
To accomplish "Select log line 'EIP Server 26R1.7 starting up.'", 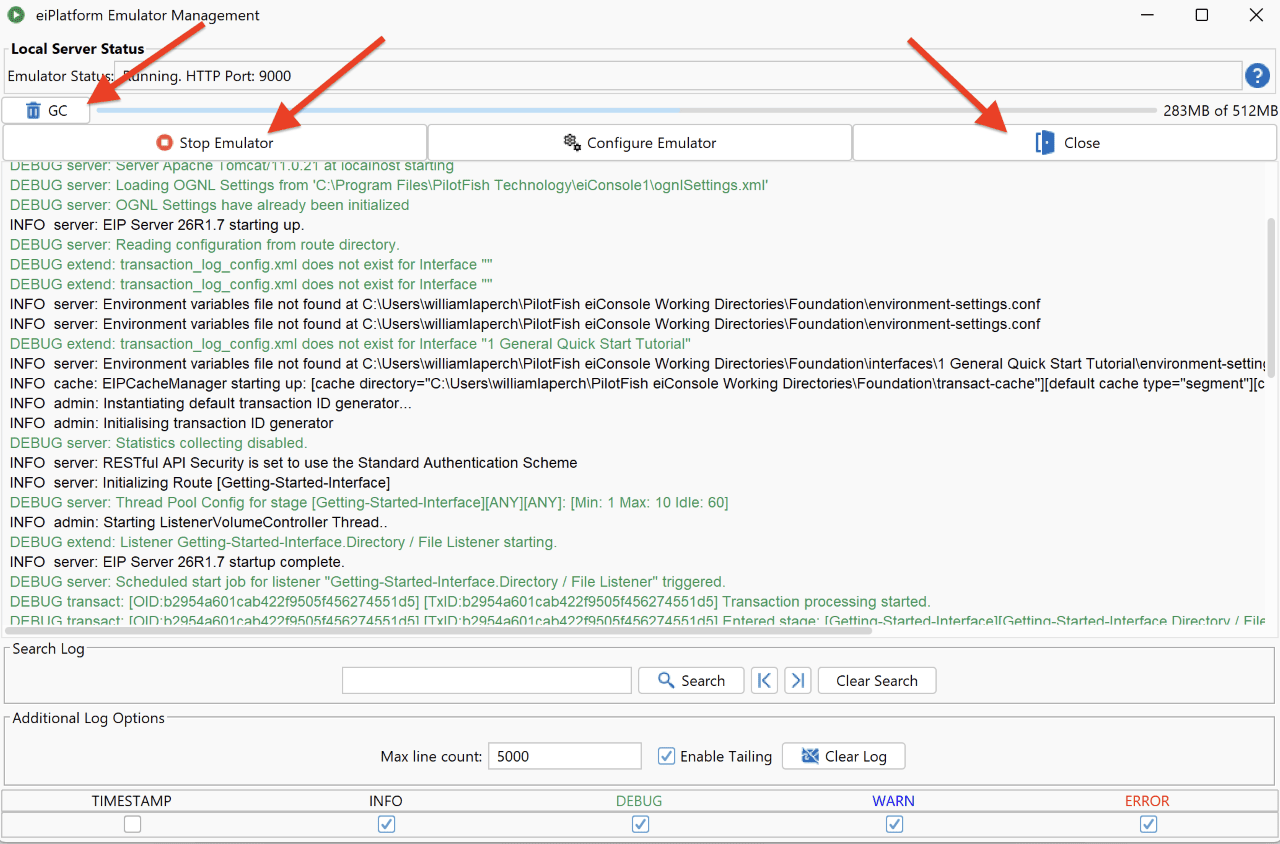I will pos(157,225).
